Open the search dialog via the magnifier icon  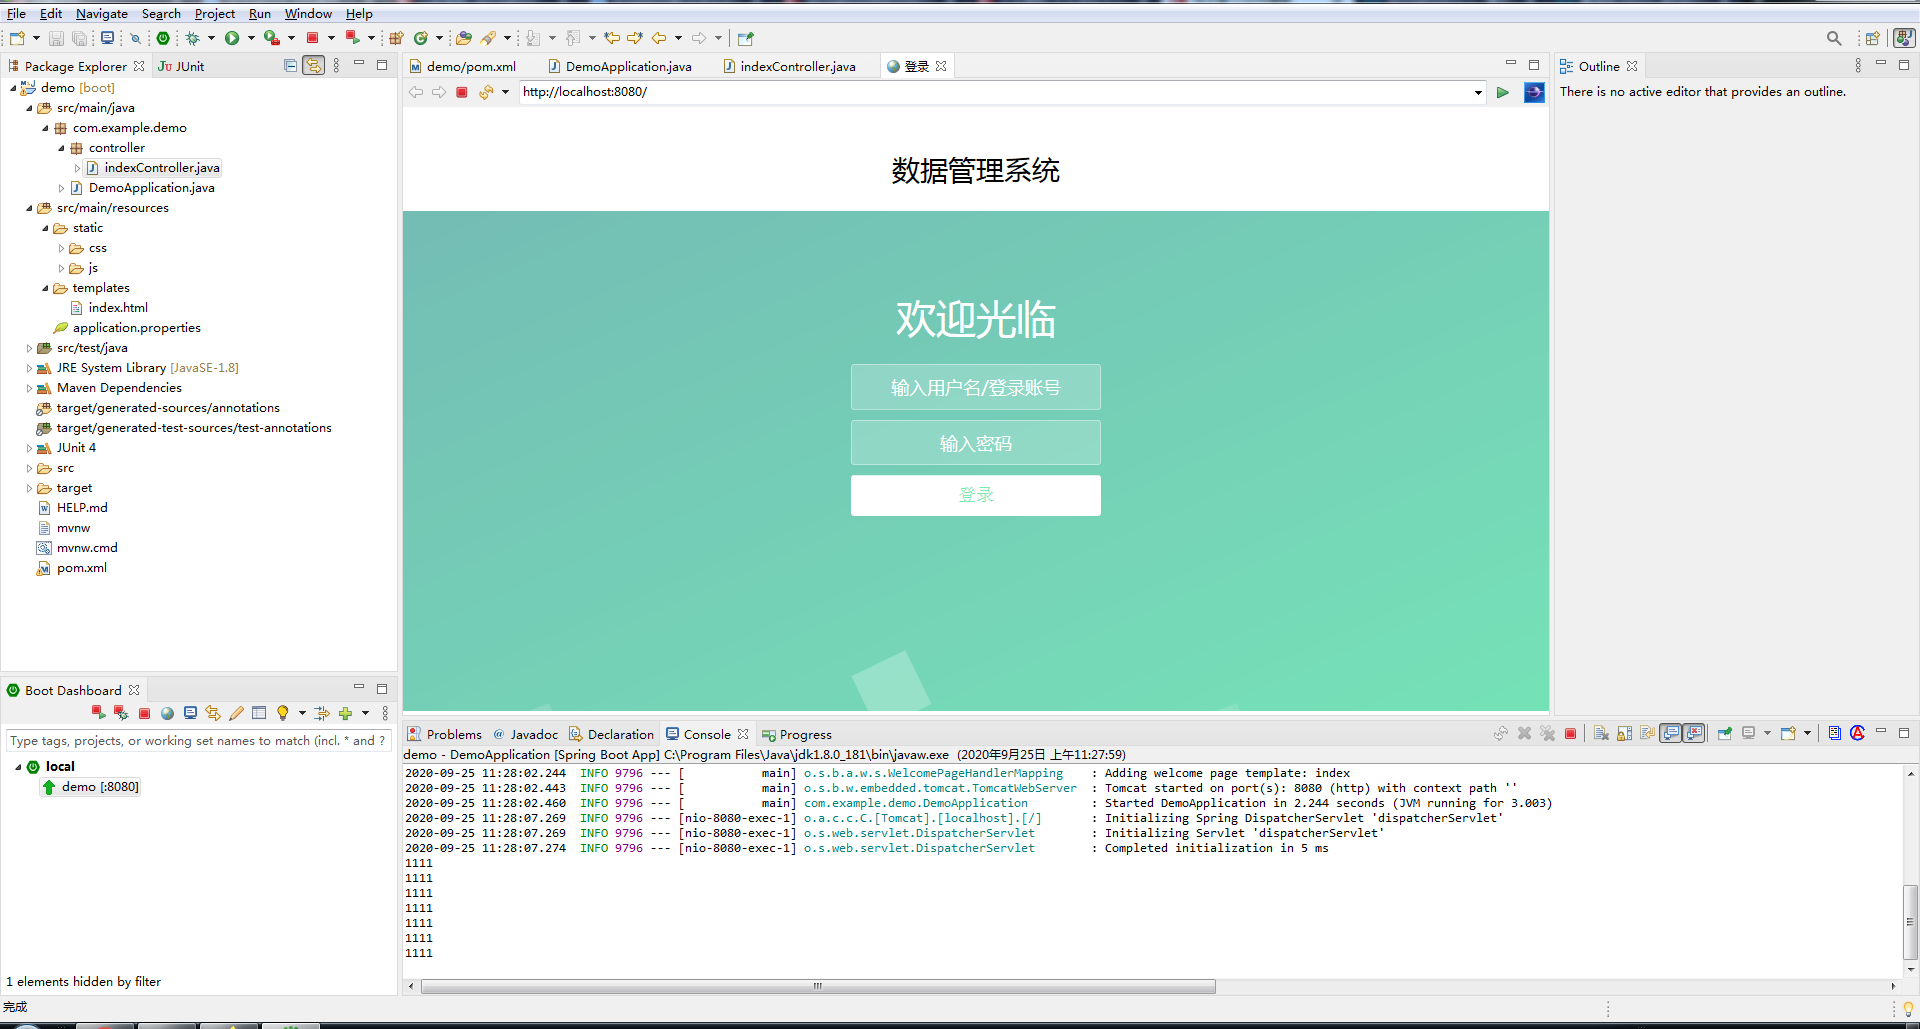[1834, 38]
